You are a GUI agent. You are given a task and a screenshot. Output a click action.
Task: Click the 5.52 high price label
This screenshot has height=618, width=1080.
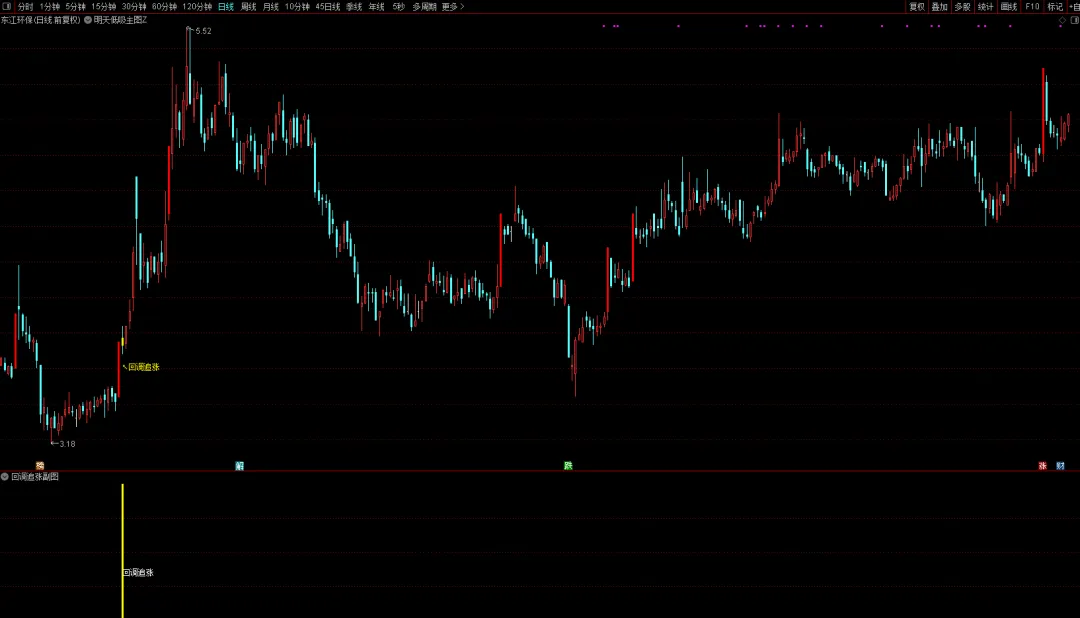(203, 31)
